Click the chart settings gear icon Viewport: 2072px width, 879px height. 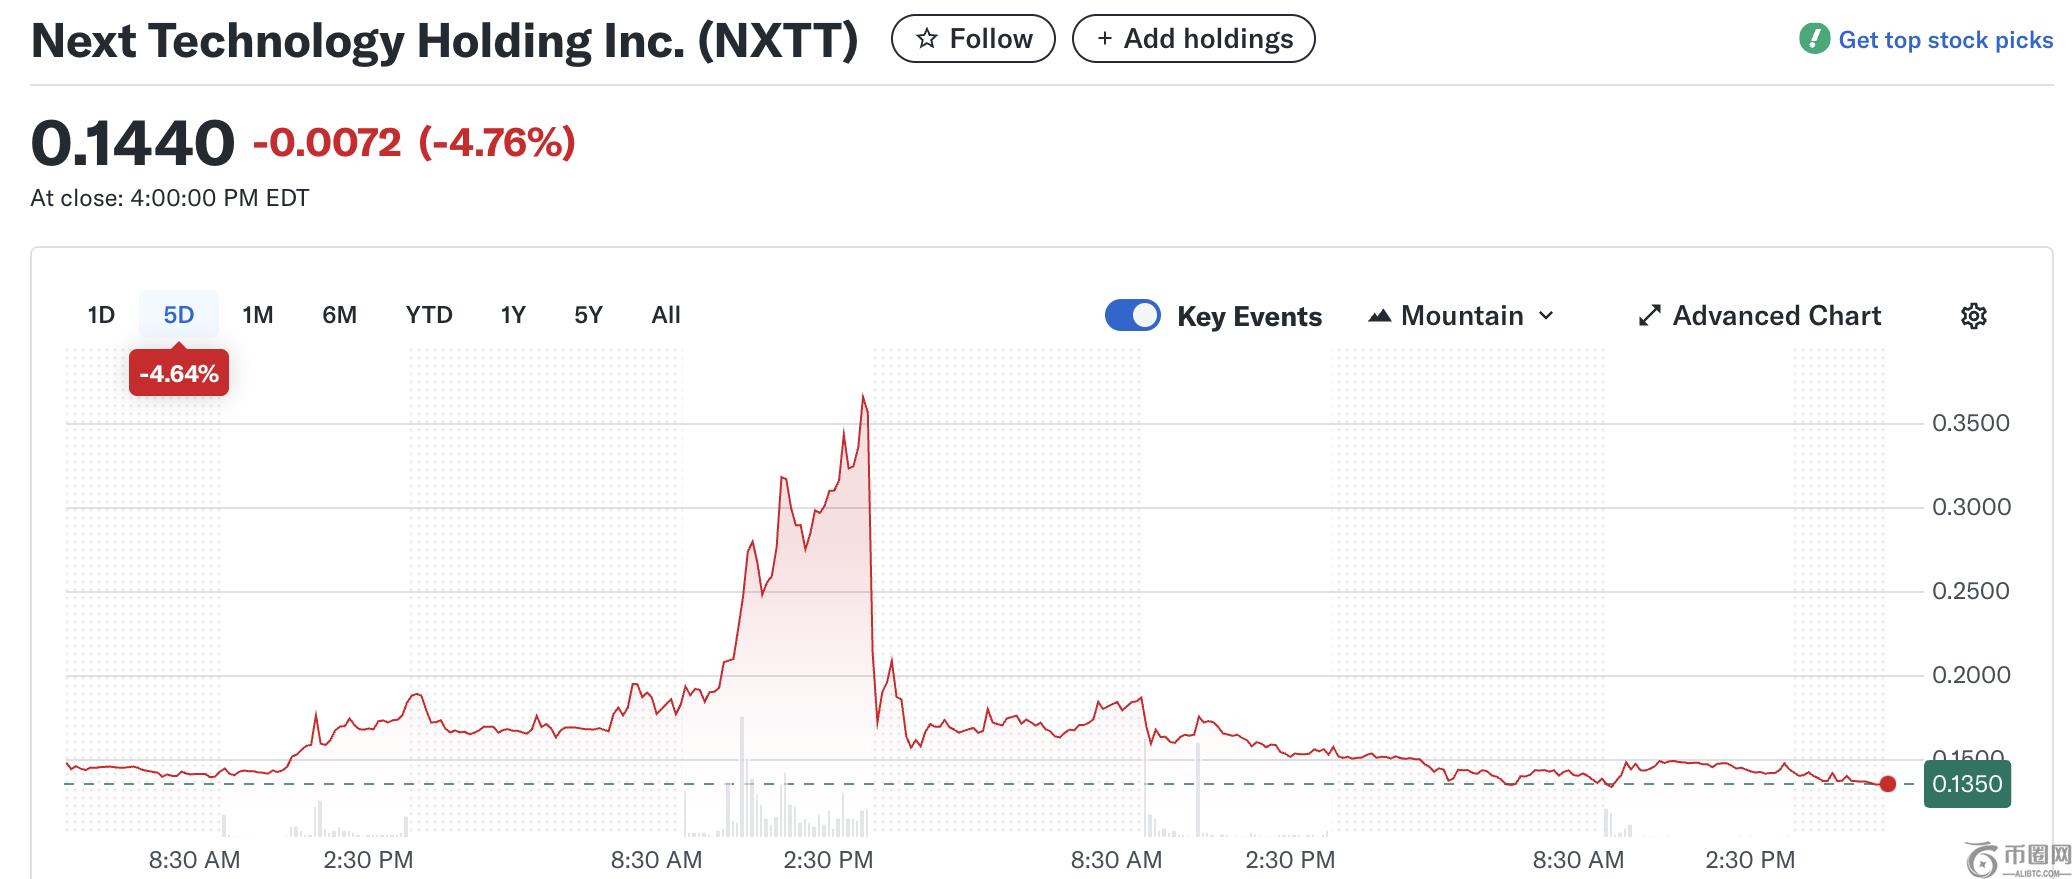1973,316
